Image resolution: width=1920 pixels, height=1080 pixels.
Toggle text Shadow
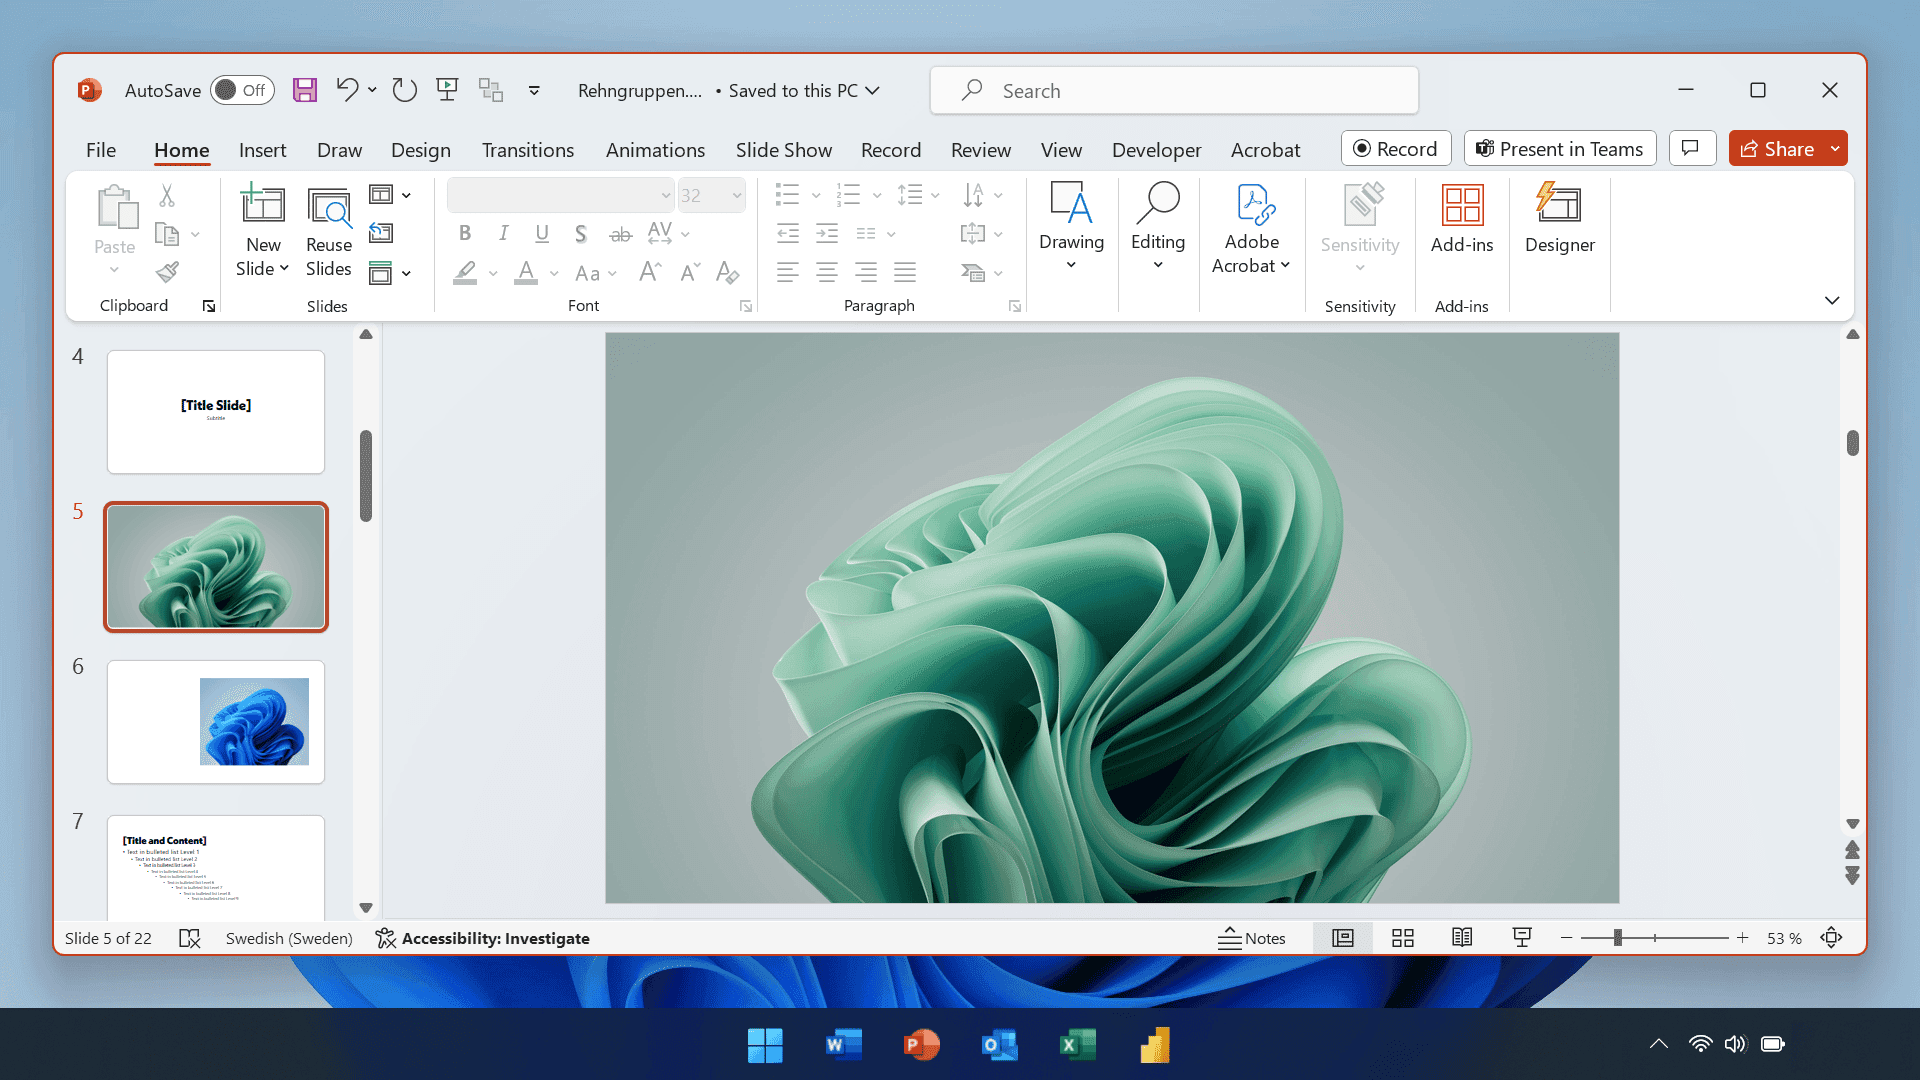[x=580, y=234]
